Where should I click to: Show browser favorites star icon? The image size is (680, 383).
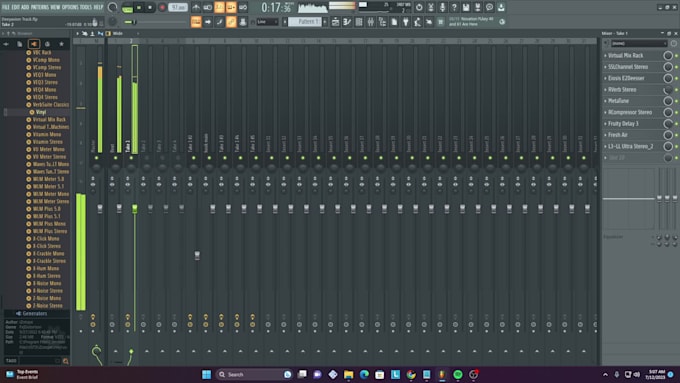pyautogui.click(x=61, y=44)
